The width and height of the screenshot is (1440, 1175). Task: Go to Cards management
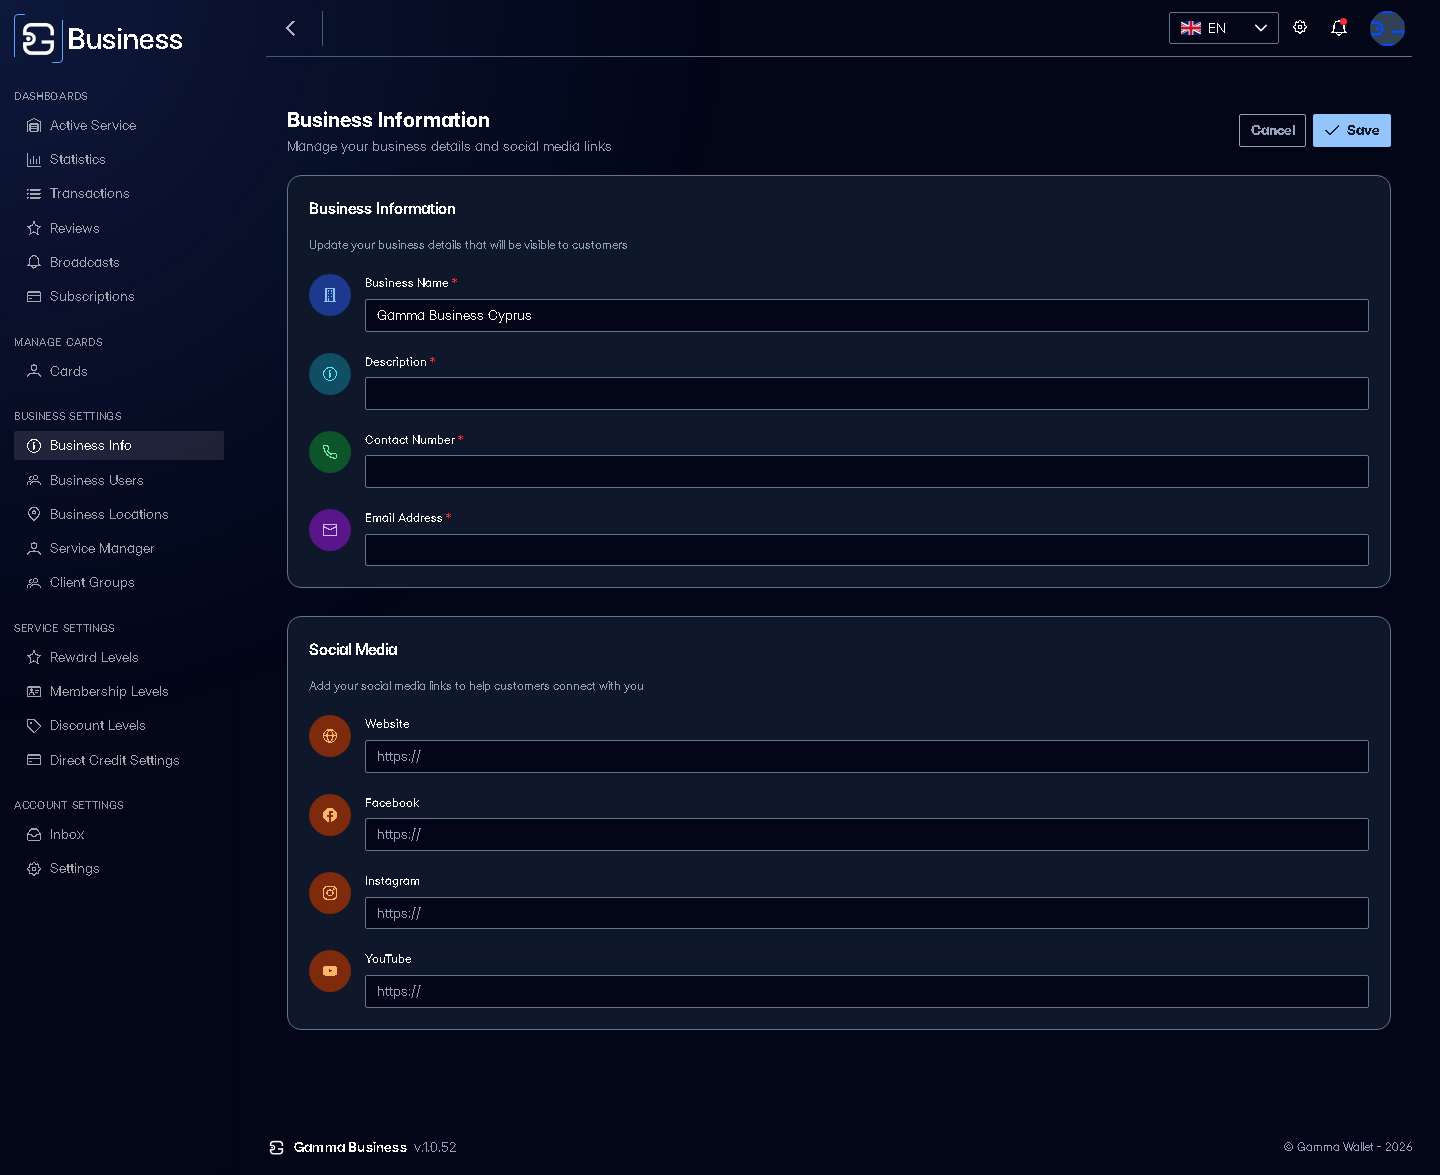(119, 371)
